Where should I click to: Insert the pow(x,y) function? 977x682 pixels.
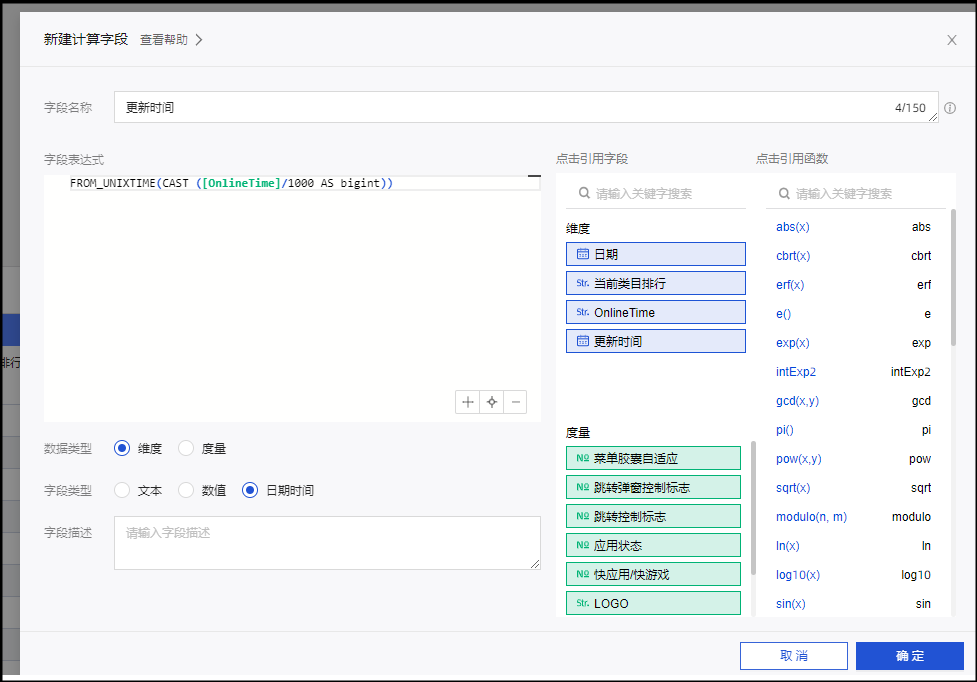click(x=799, y=459)
